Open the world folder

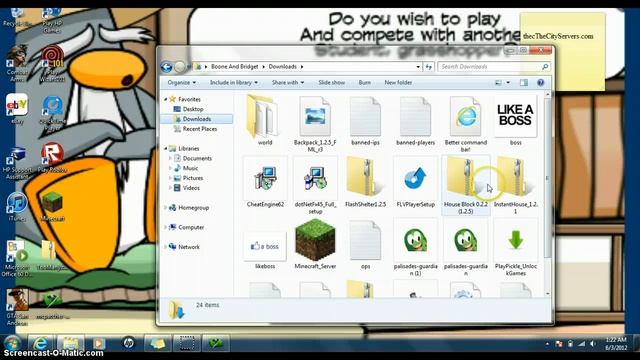264,120
